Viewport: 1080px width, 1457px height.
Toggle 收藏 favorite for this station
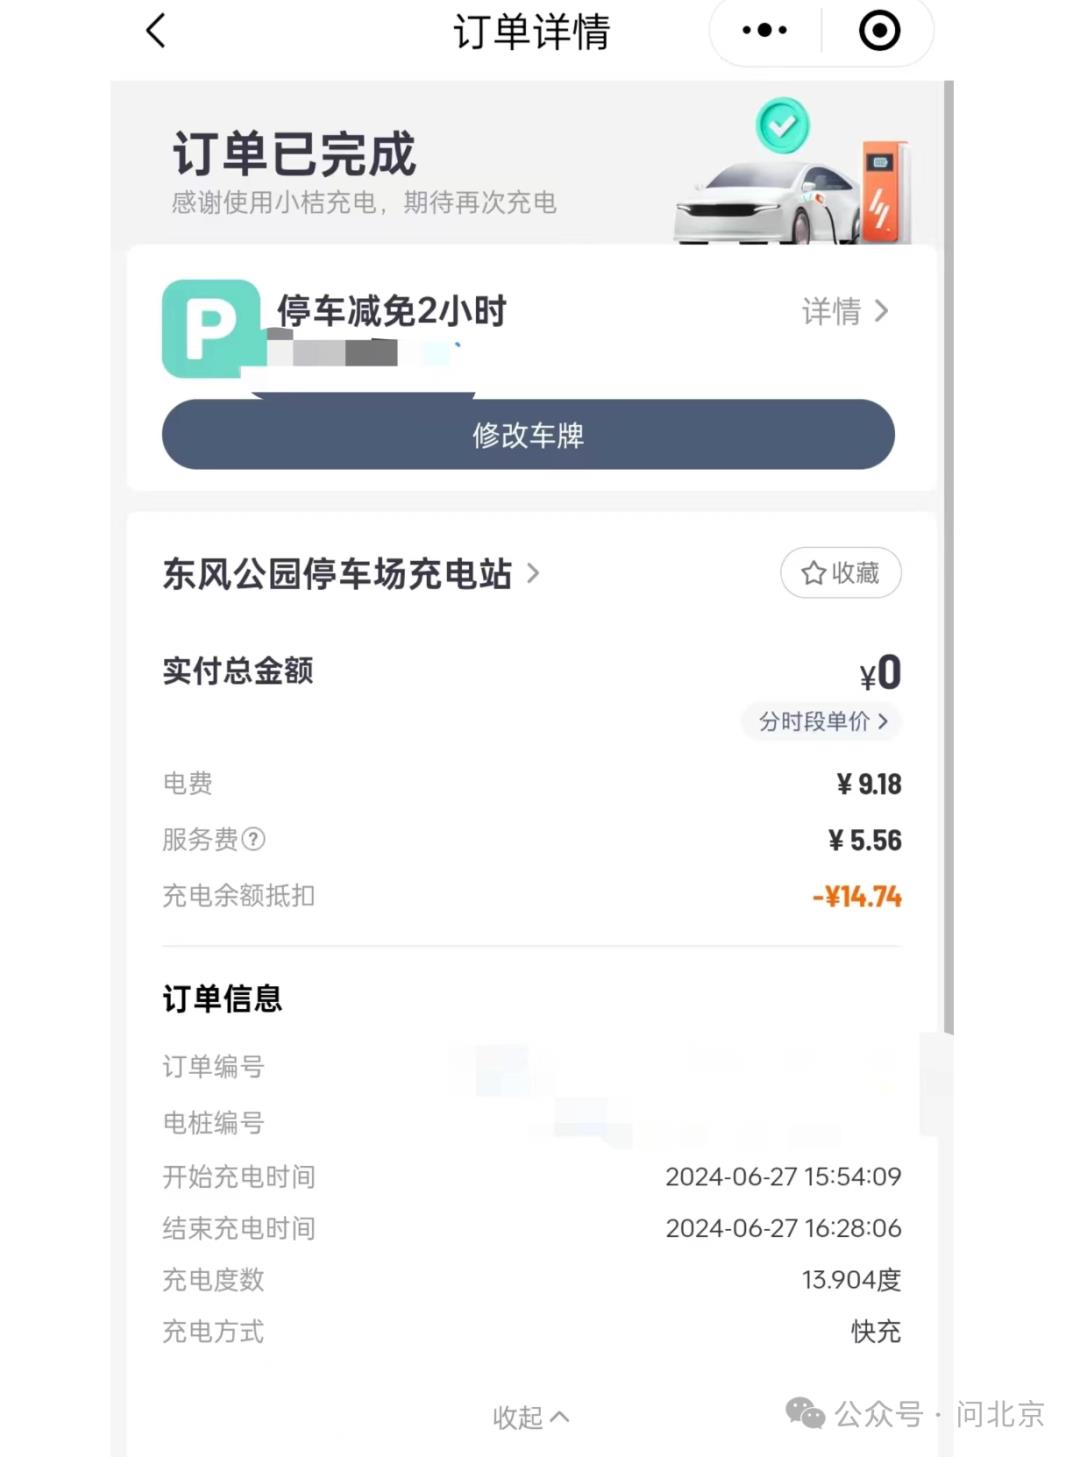tap(841, 573)
